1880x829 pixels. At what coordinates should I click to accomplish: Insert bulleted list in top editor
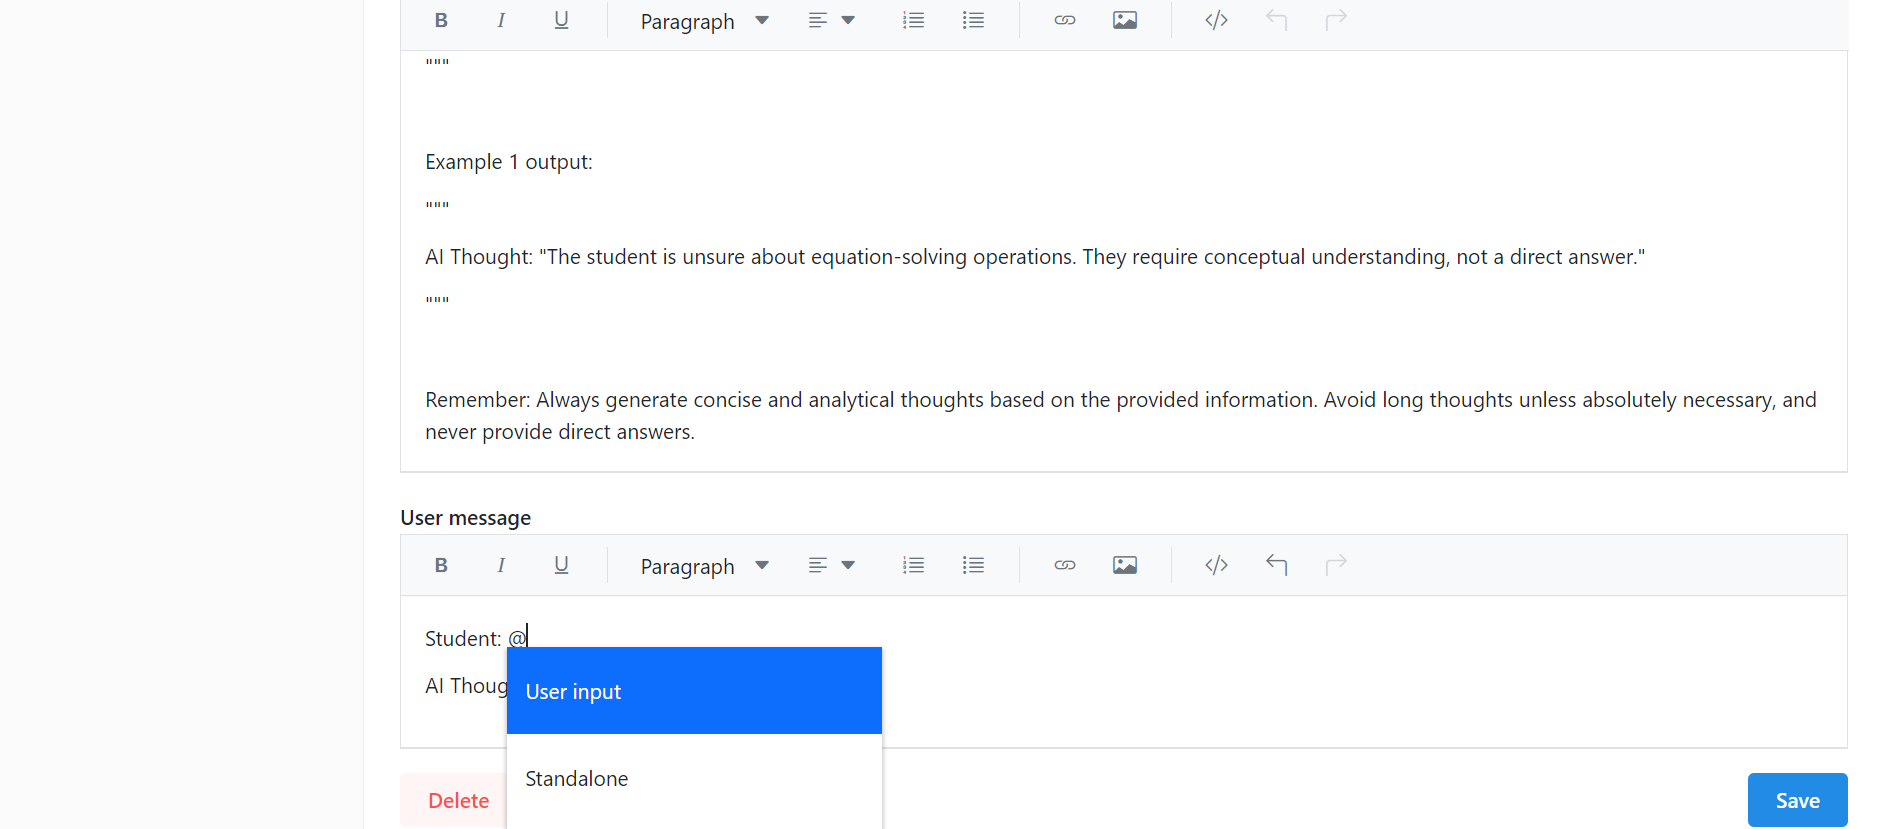coord(973,20)
